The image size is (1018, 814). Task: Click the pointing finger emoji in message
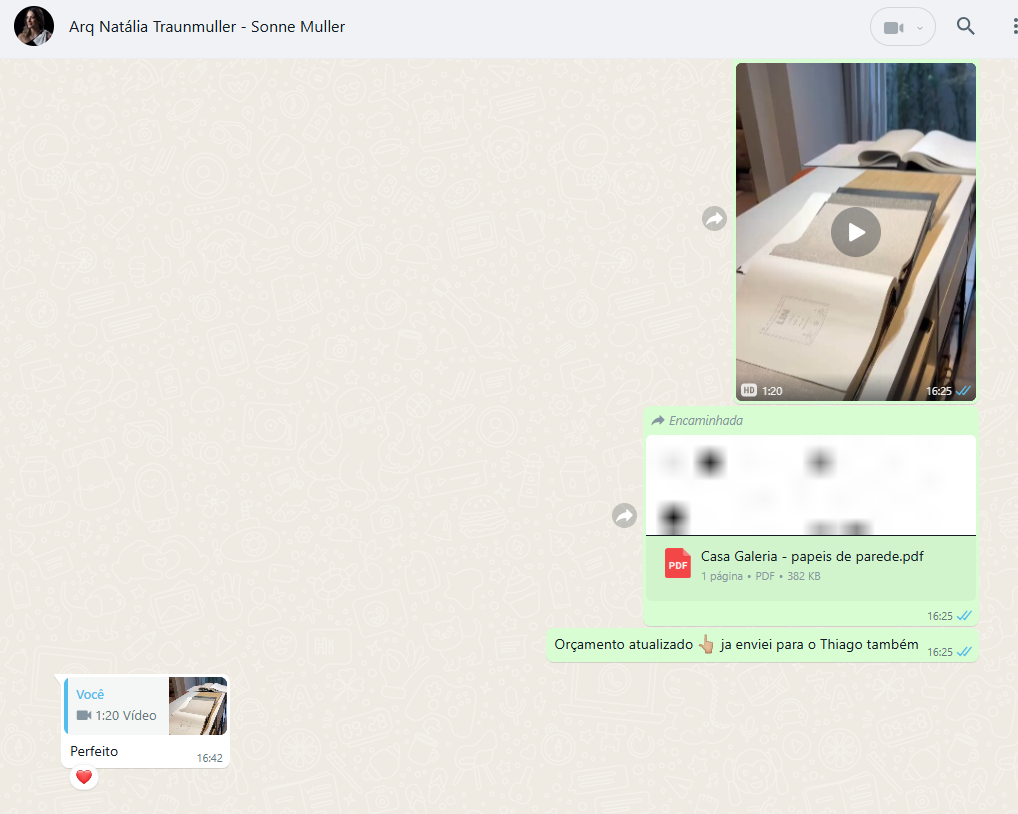[x=706, y=645]
